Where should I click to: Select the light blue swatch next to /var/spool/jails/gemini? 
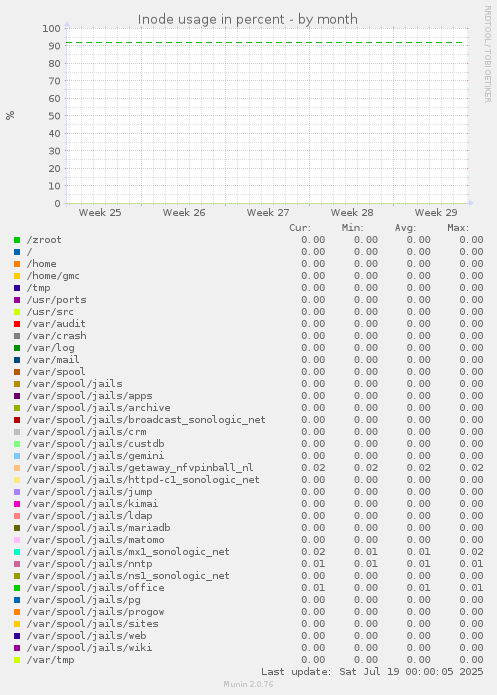17,455
